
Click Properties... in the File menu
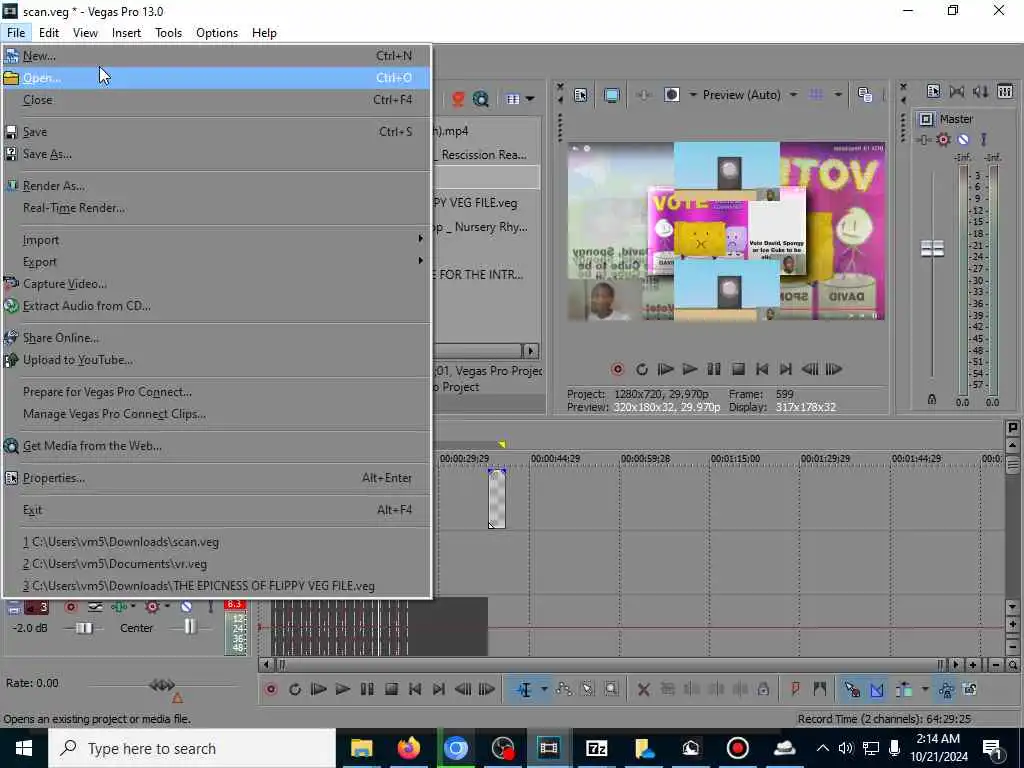click(x=216, y=478)
